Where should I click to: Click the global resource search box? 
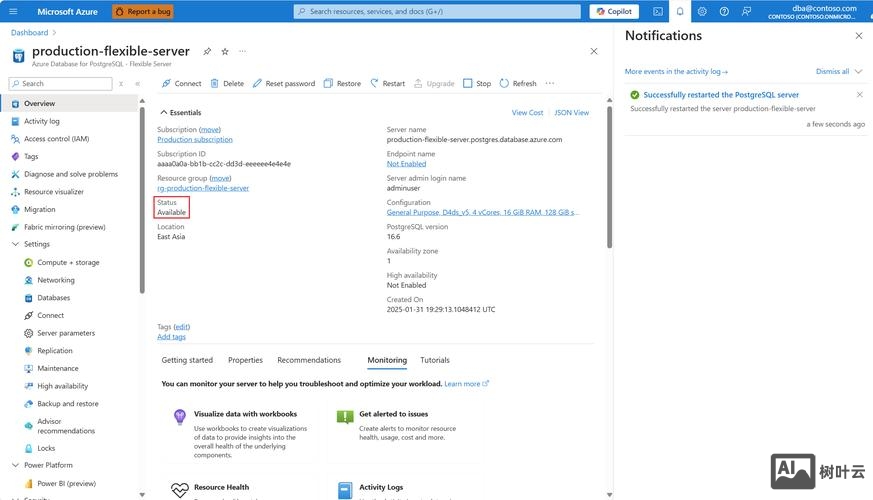[x=437, y=12]
